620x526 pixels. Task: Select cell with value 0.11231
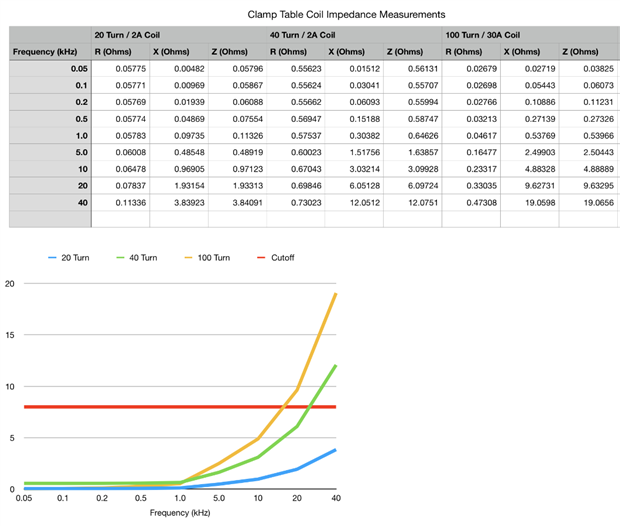[x=588, y=102]
